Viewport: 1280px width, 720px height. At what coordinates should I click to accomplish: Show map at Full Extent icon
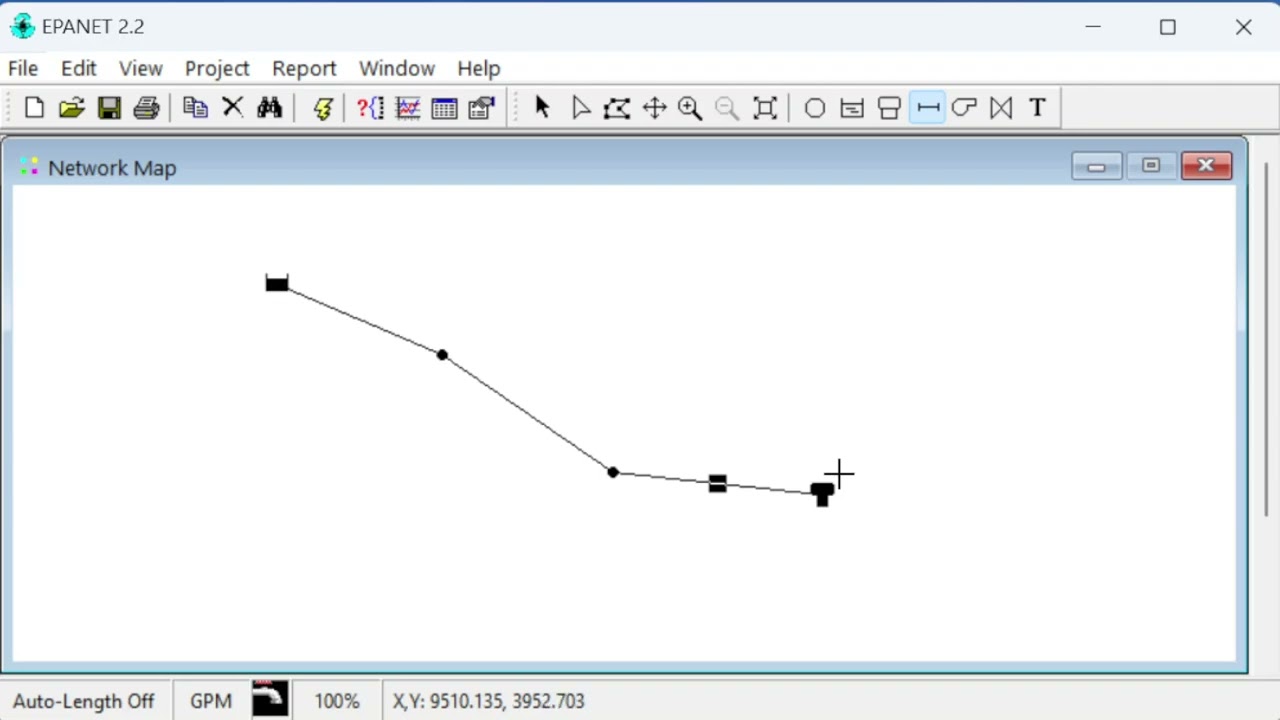click(765, 108)
